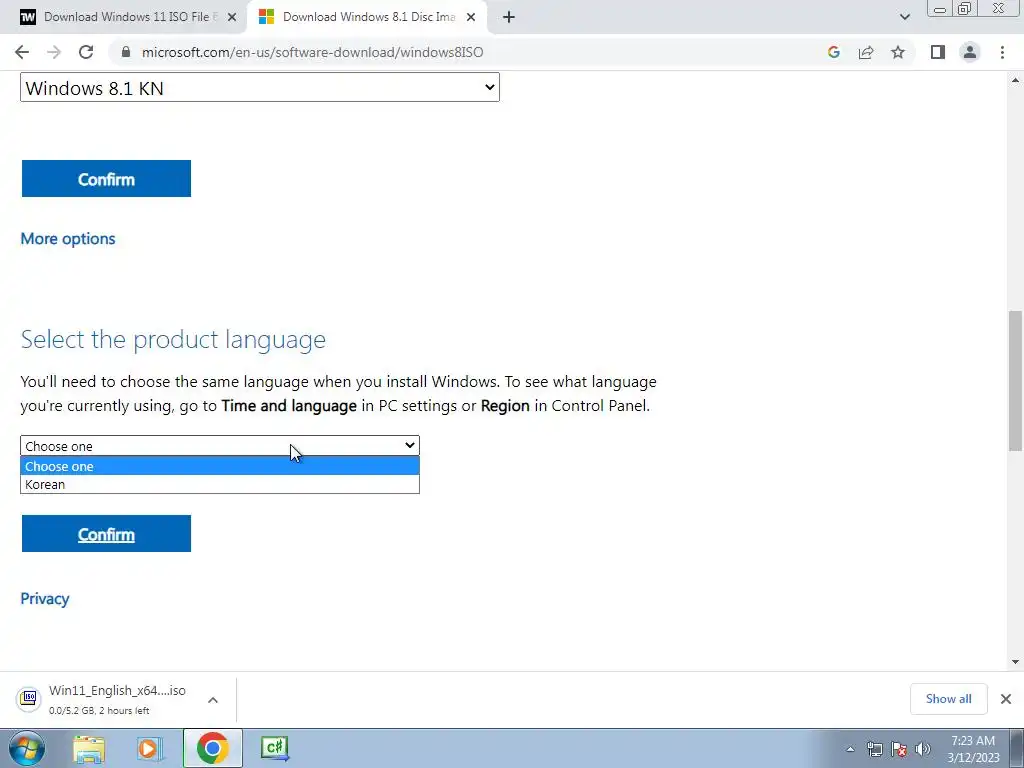Open the tab search chevron
This screenshot has width=1024, height=768.
click(x=904, y=17)
